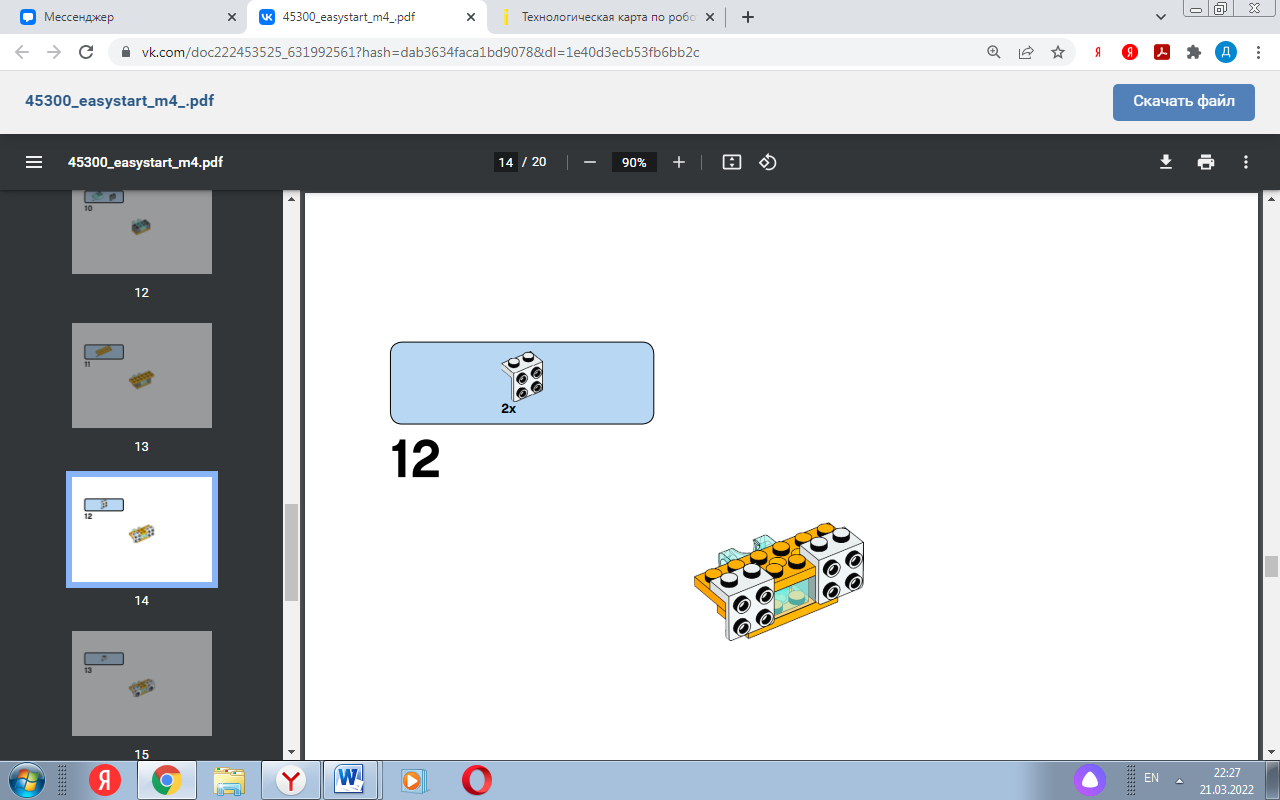Open the page 12 thumbnail
This screenshot has width=1280, height=800.
click(x=142, y=233)
